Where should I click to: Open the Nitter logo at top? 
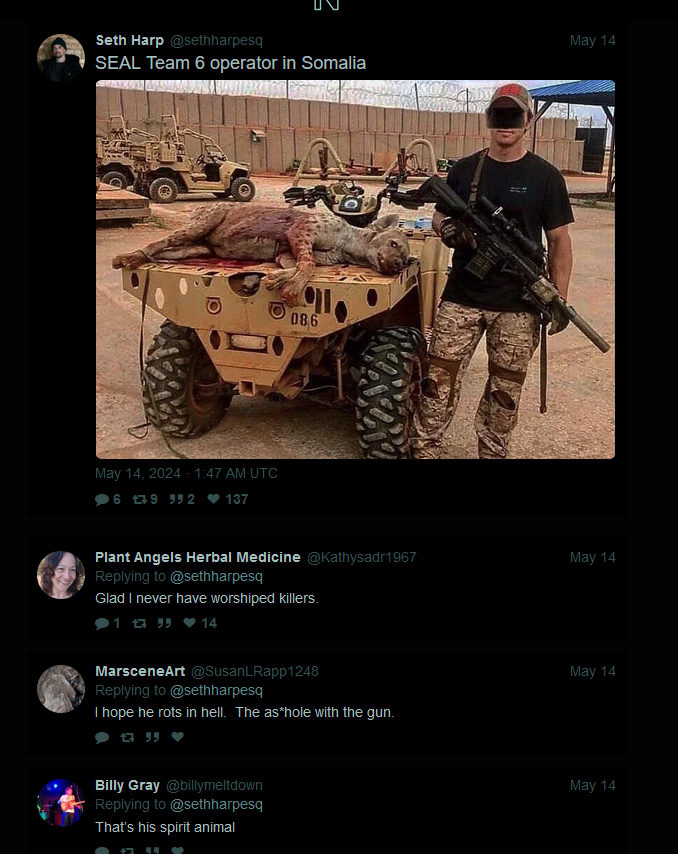[327, 4]
